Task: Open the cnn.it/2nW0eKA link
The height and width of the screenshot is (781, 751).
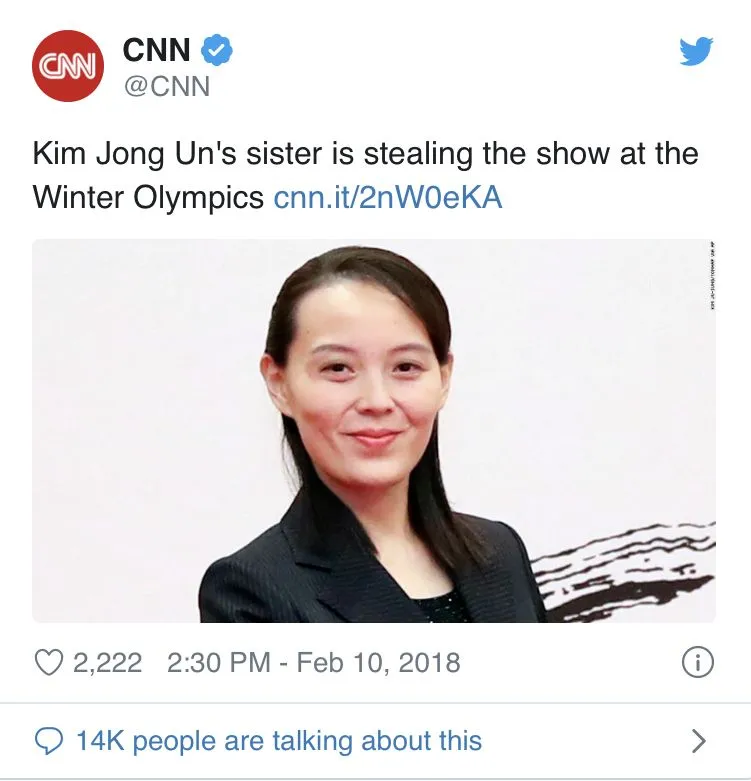Action: (388, 198)
